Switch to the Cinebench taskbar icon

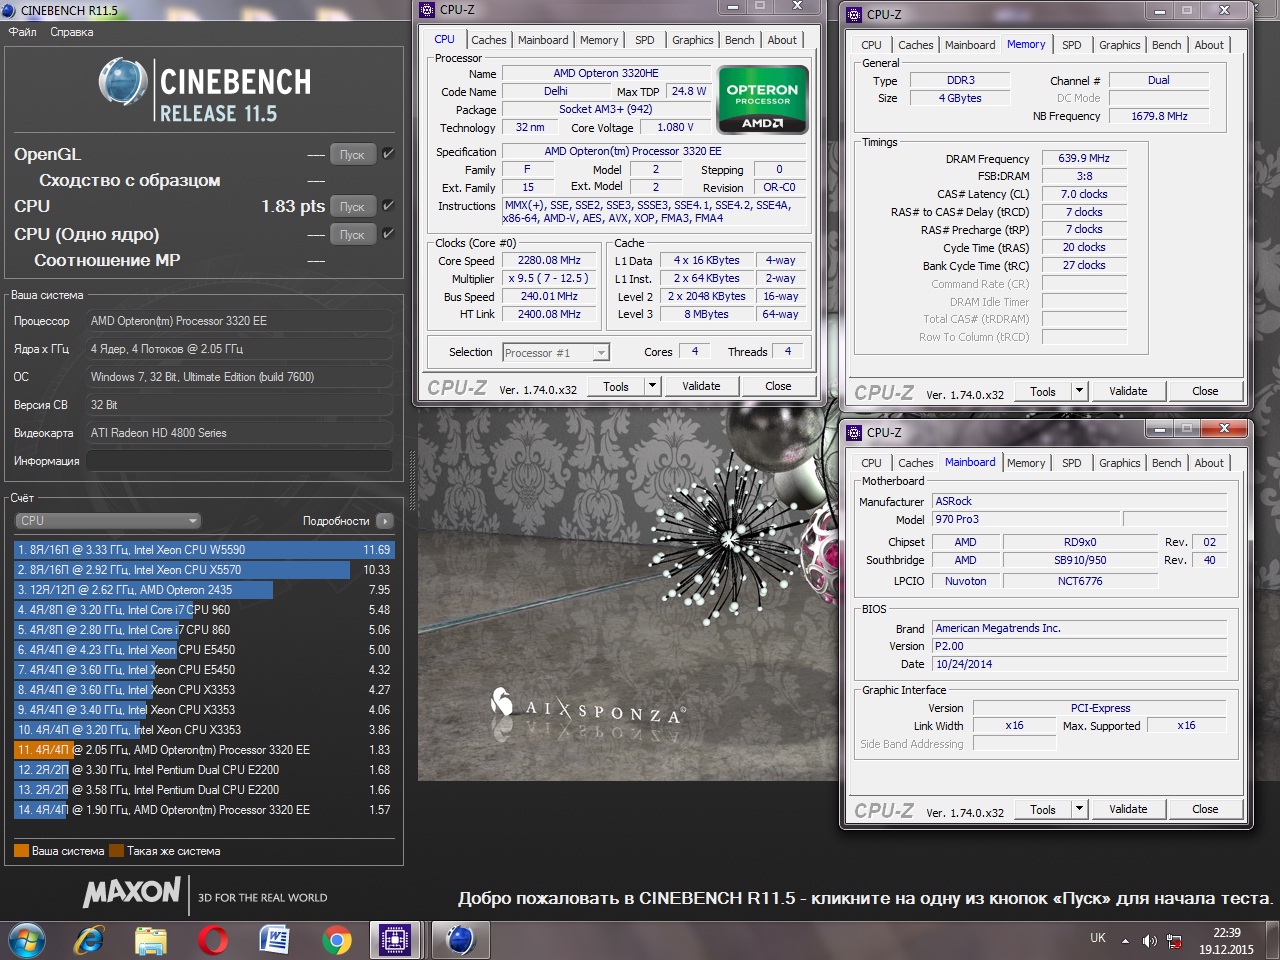tap(459, 940)
